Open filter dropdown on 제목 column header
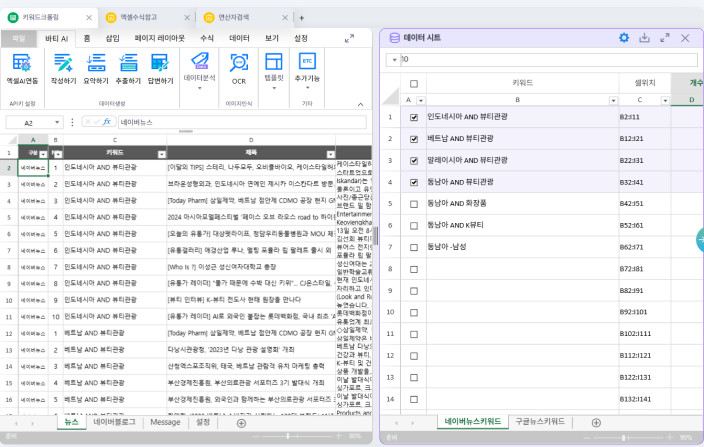704x447 pixels. tap(330, 154)
